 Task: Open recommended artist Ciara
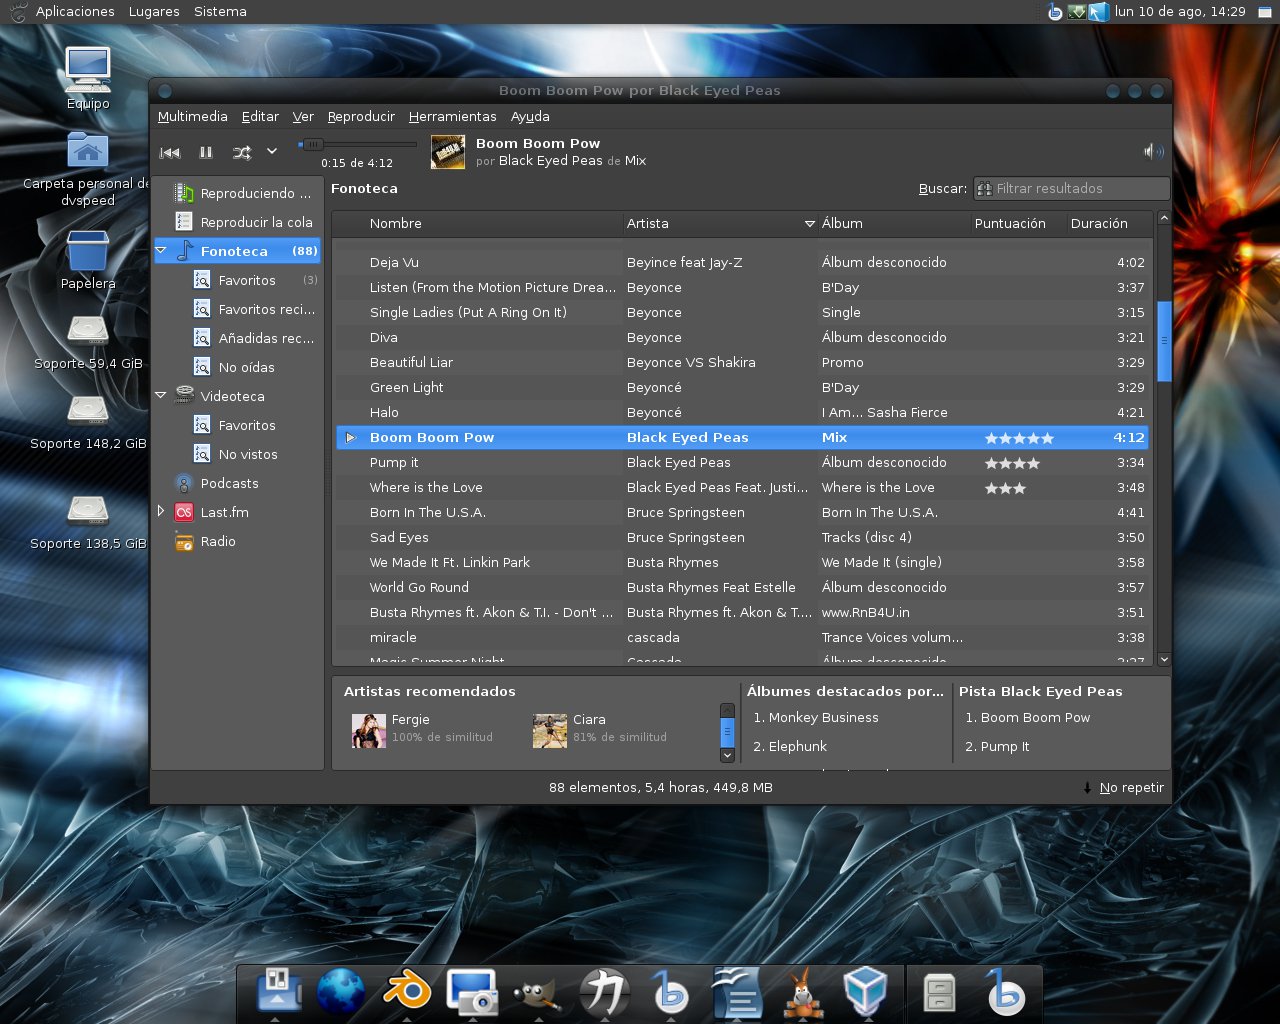pyautogui.click(x=600, y=729)
